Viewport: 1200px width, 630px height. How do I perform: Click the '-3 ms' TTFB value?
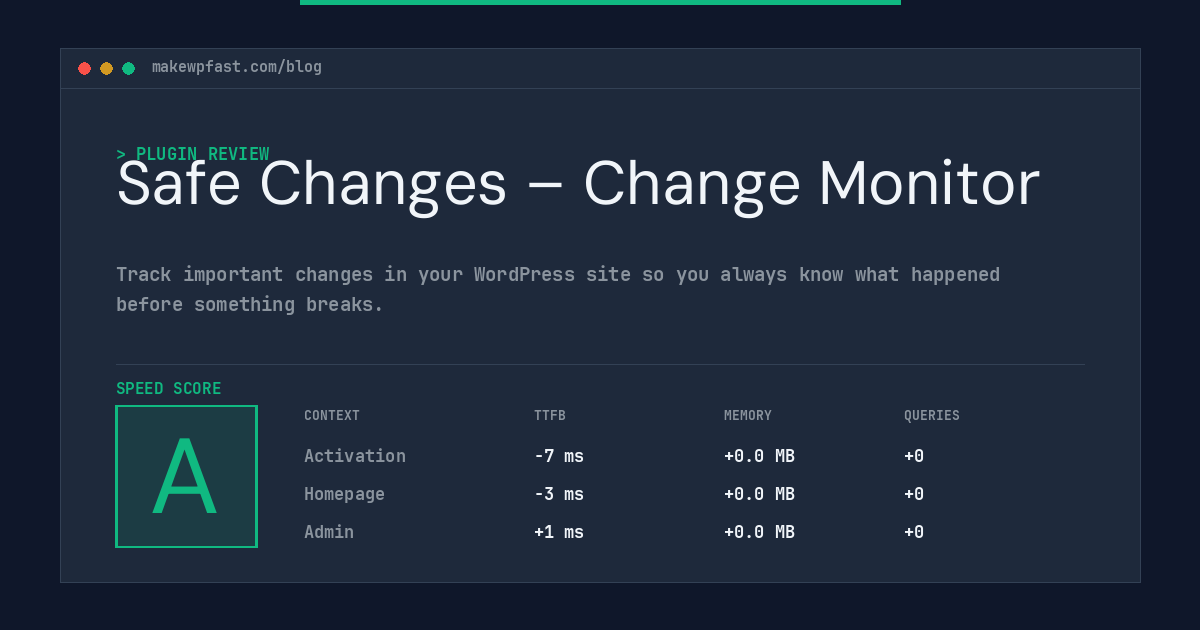click(x=559, y=494)
